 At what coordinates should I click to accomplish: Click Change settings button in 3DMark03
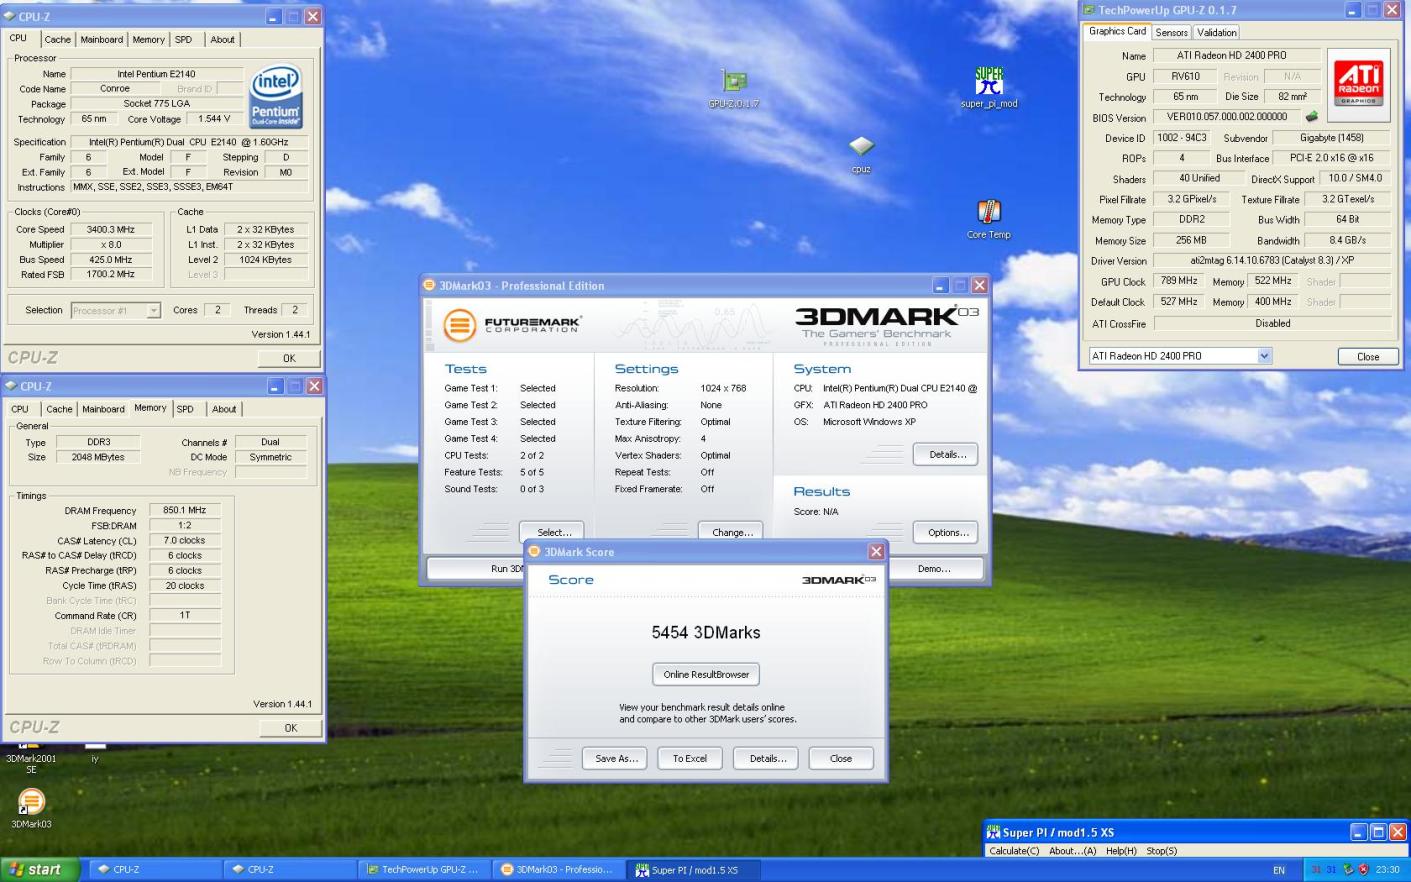(732, 532)
